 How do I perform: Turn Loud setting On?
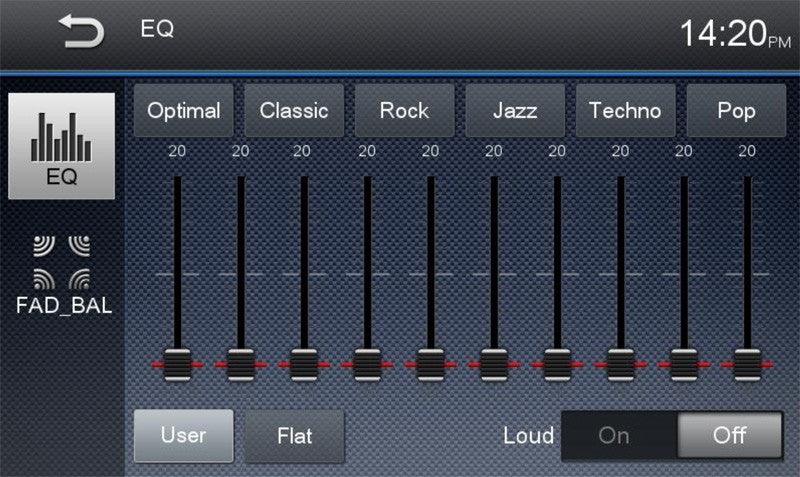click(614, 436)
